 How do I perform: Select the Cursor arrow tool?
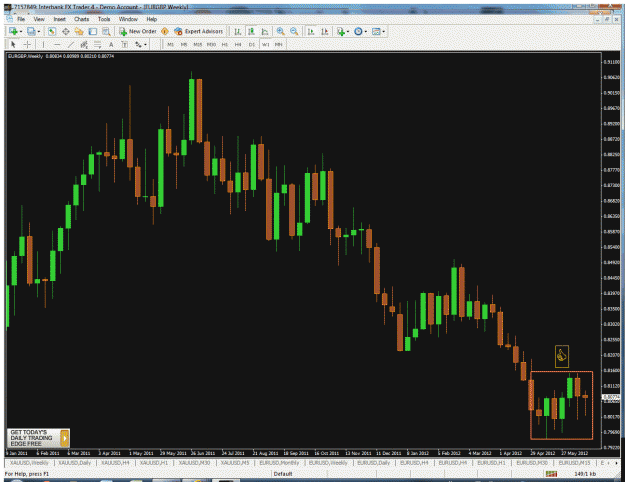pos(13,45)
